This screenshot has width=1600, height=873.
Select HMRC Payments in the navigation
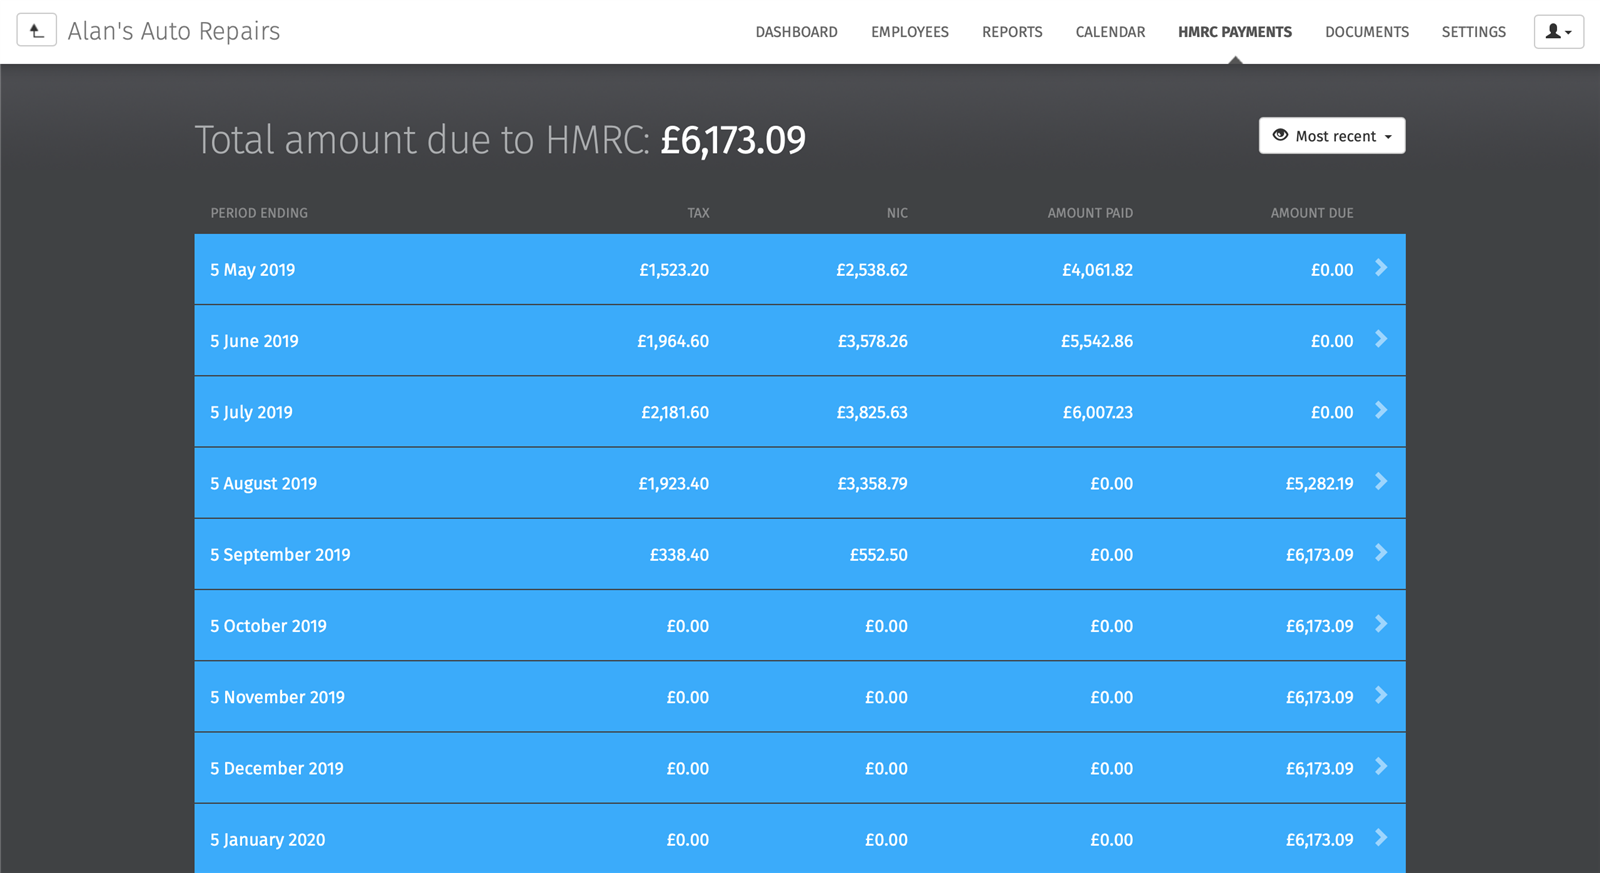pyautogui.click(x=1234, y=32)
